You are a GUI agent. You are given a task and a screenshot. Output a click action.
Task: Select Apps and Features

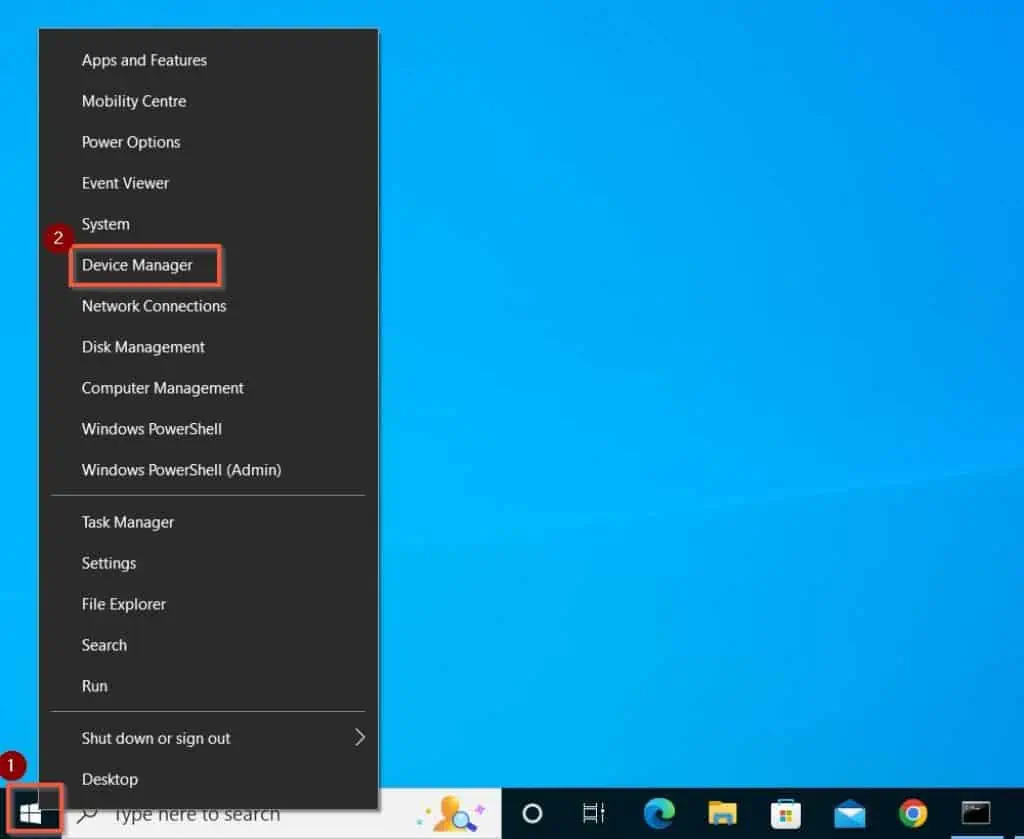[x=143, y=60]
